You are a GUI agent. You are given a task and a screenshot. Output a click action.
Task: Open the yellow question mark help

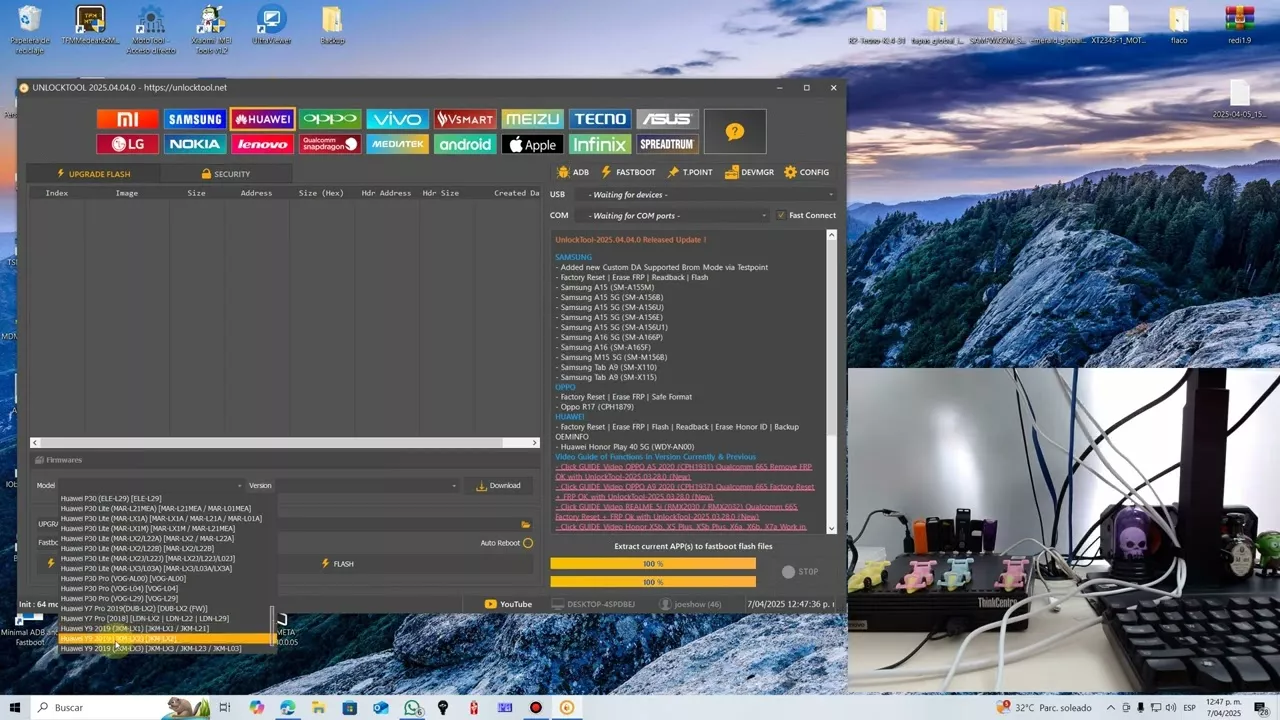pyautogui.click(x=735, y=132)
